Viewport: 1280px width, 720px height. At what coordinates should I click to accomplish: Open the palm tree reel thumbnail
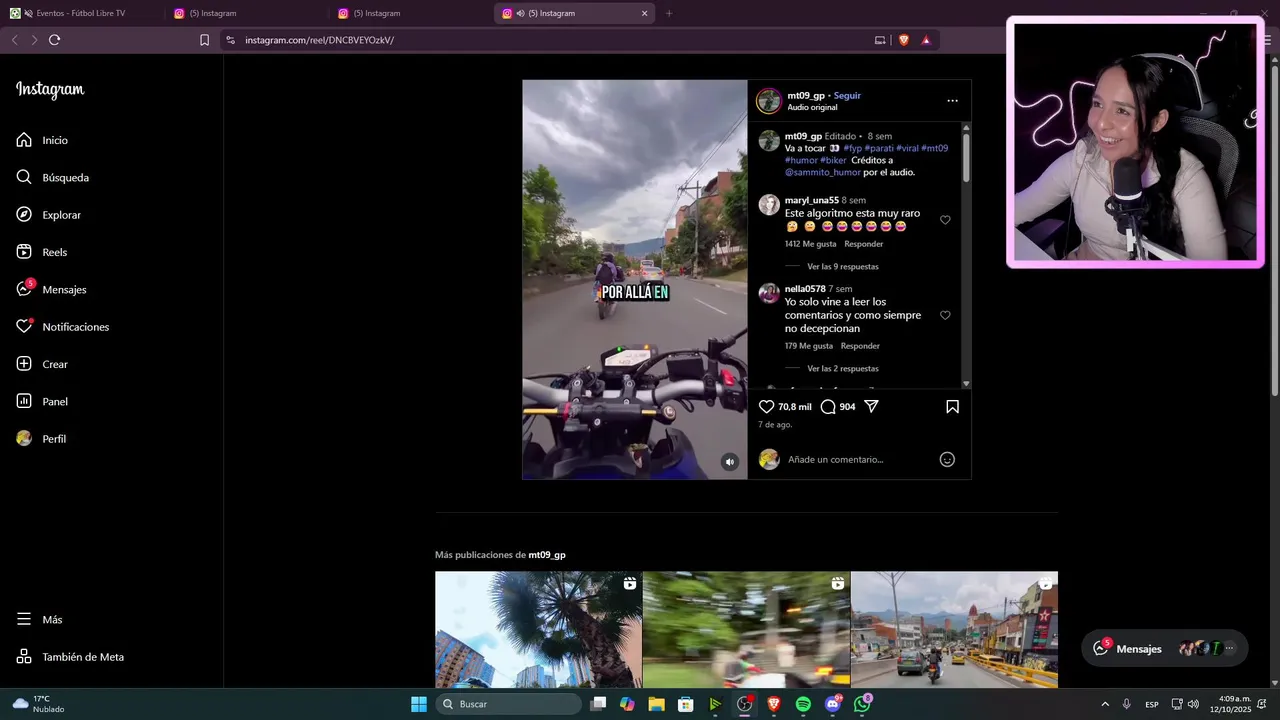coord(538,629)
